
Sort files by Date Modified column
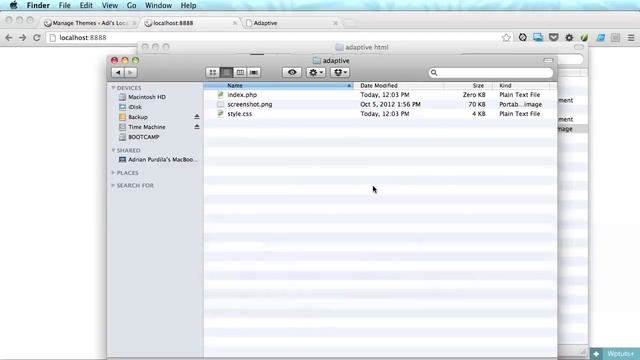399,85
